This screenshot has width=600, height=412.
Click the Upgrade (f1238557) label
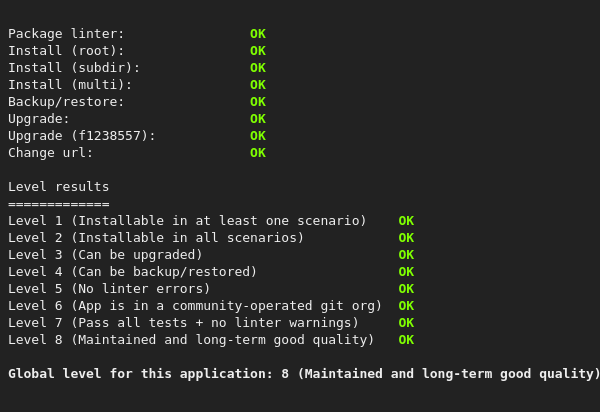pos(82,136)
